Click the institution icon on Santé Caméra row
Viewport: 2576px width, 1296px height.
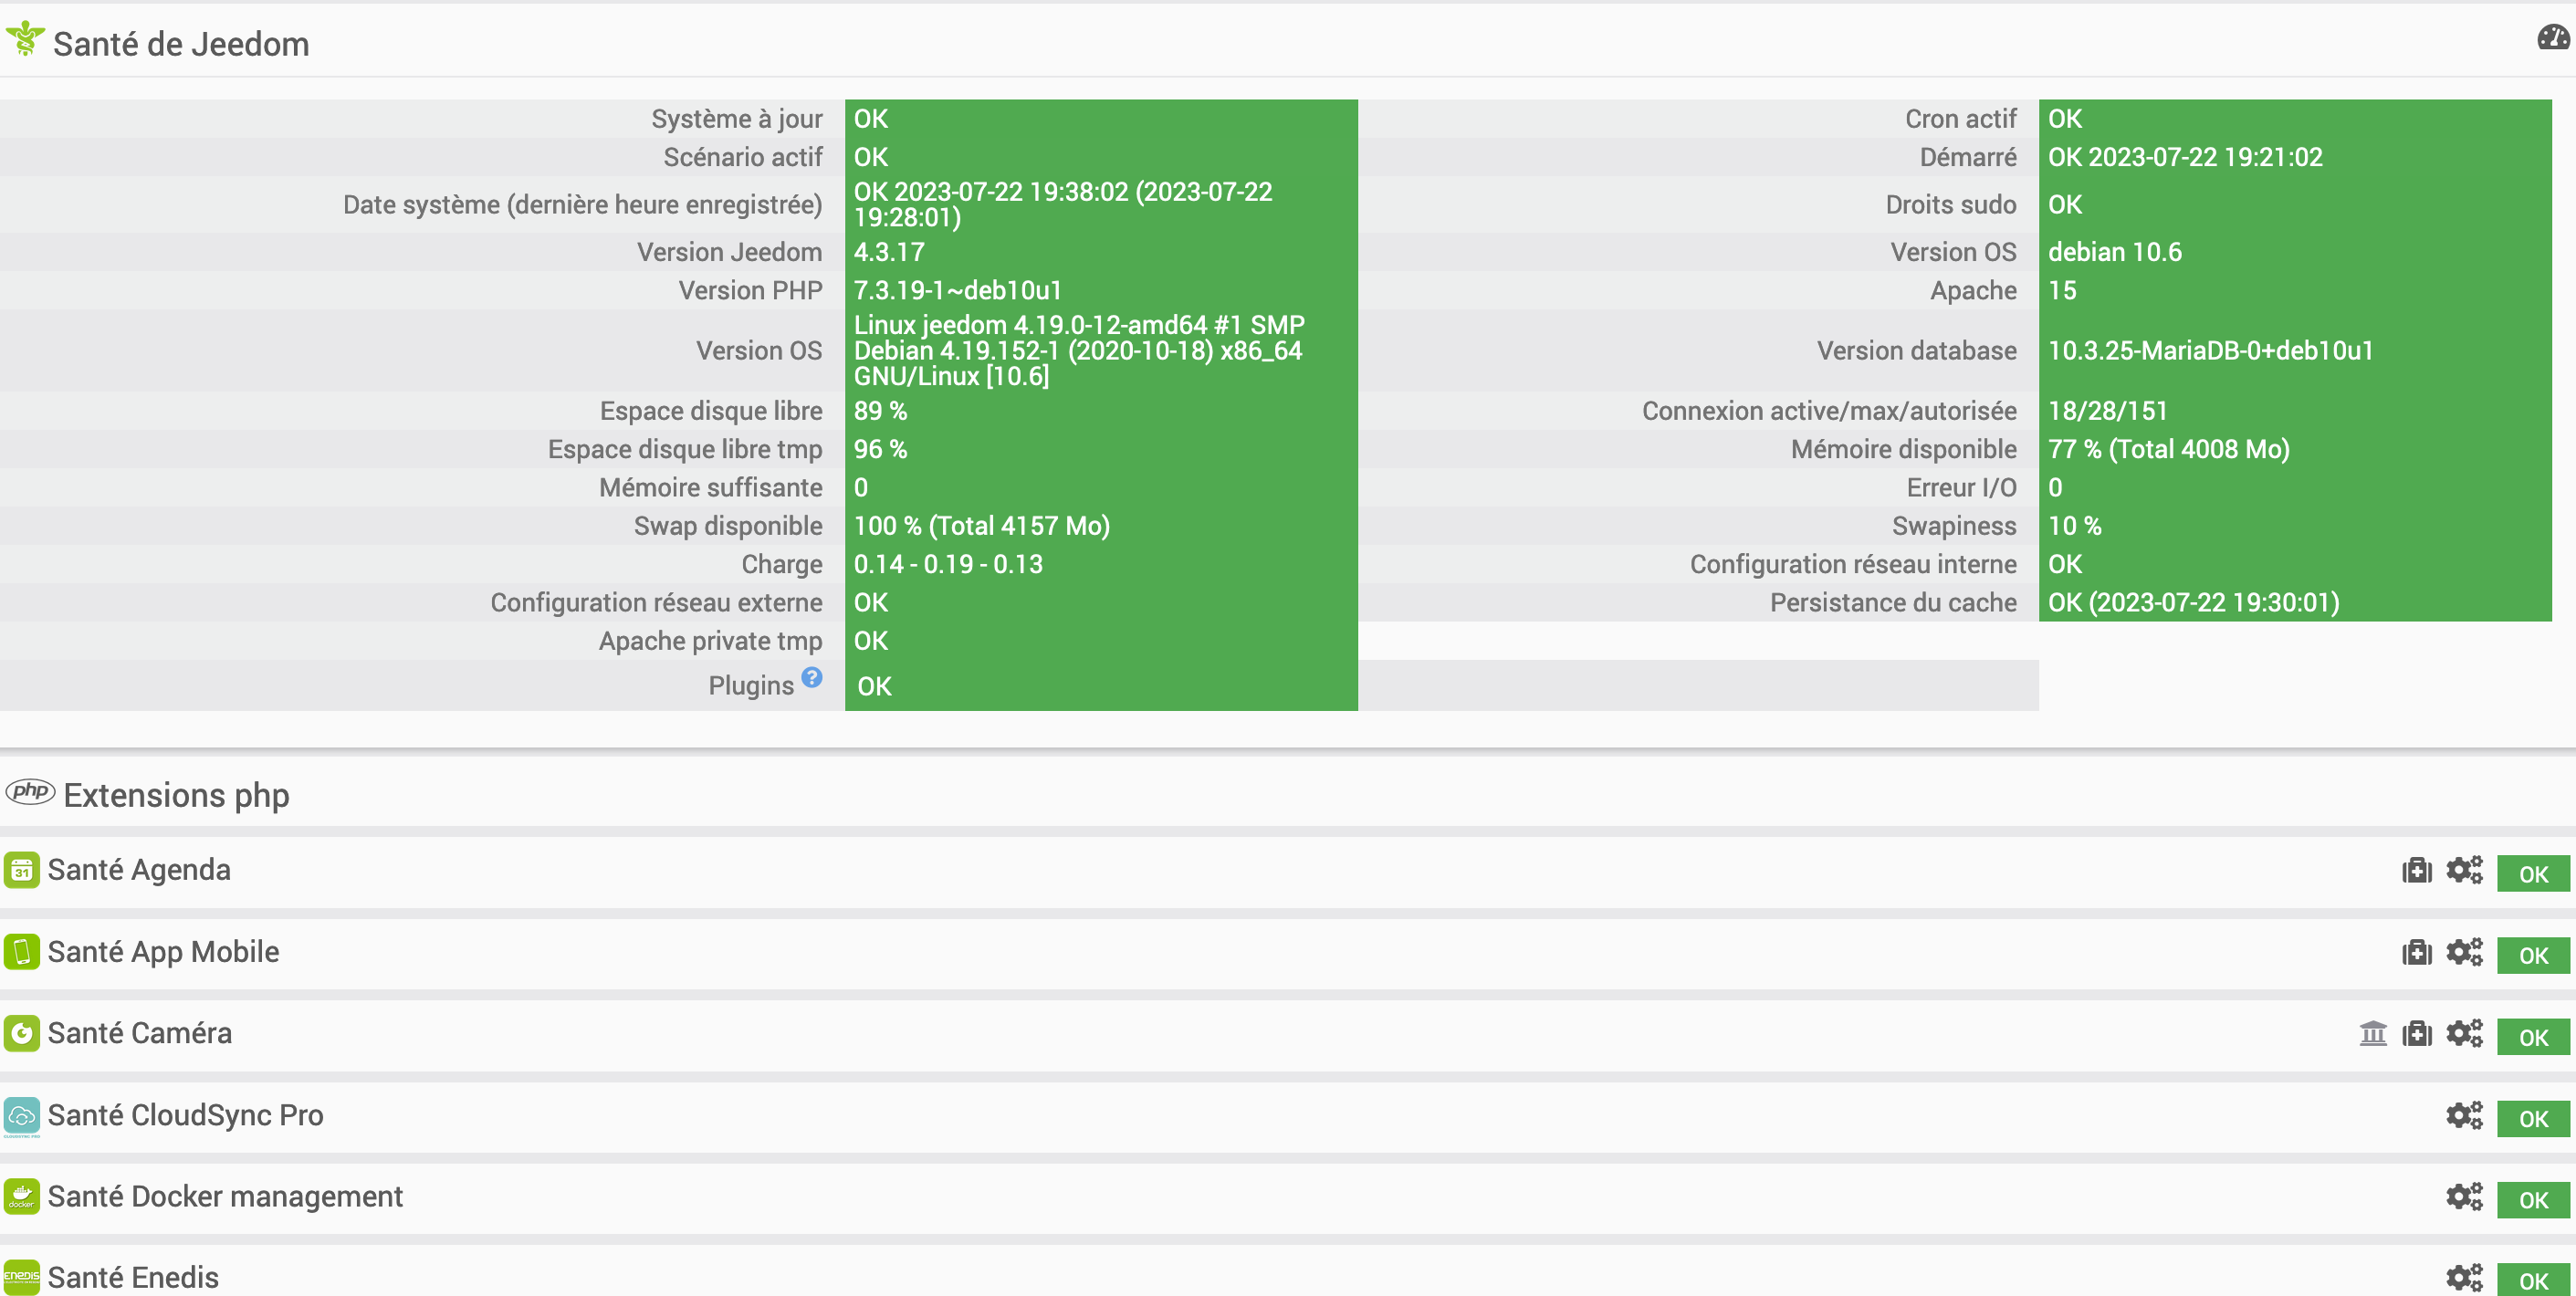[x=2372, y=1034]
